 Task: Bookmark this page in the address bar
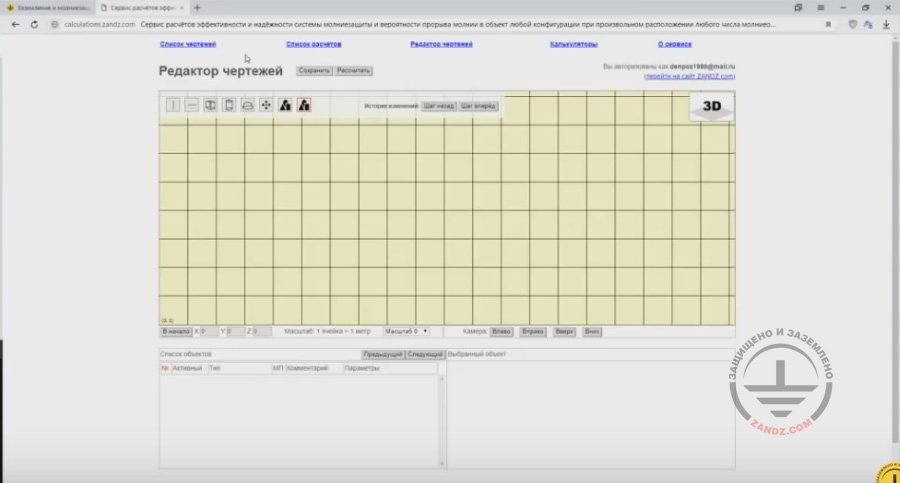tap(828, 25)
